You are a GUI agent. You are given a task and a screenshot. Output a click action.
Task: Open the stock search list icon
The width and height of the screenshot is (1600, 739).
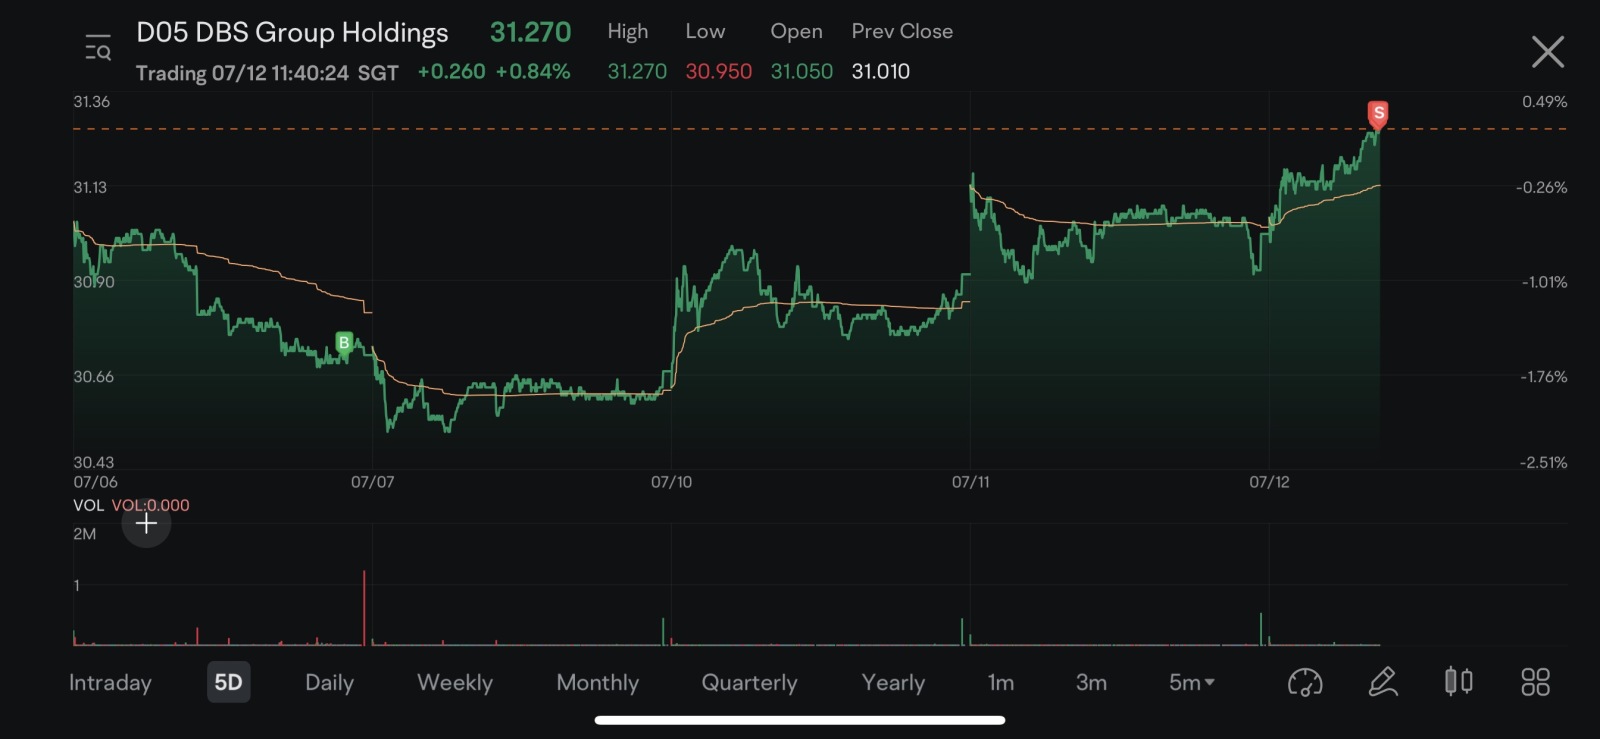pos(98,47)
